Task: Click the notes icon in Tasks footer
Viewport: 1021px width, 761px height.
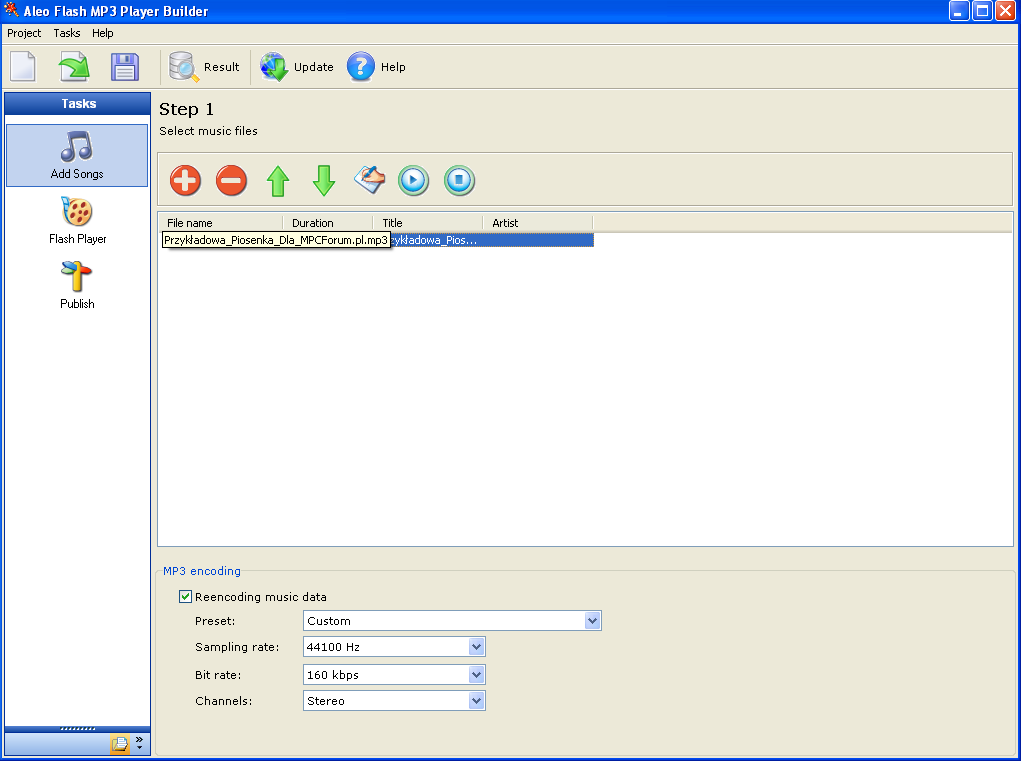Action: point(120,743)
